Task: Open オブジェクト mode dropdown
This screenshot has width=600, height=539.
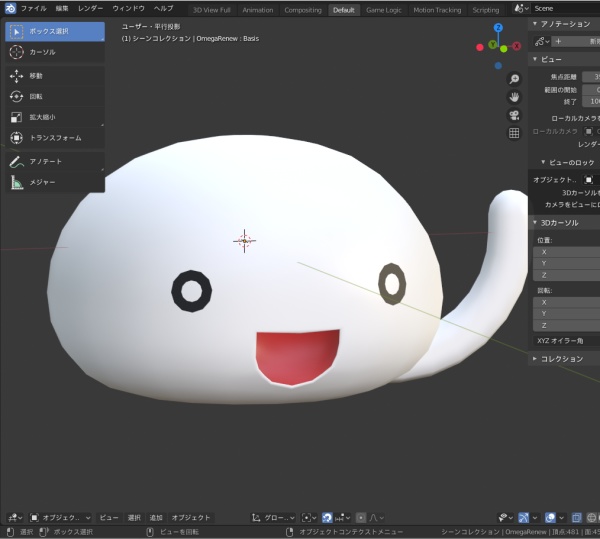Action: (x=60, y=518)
